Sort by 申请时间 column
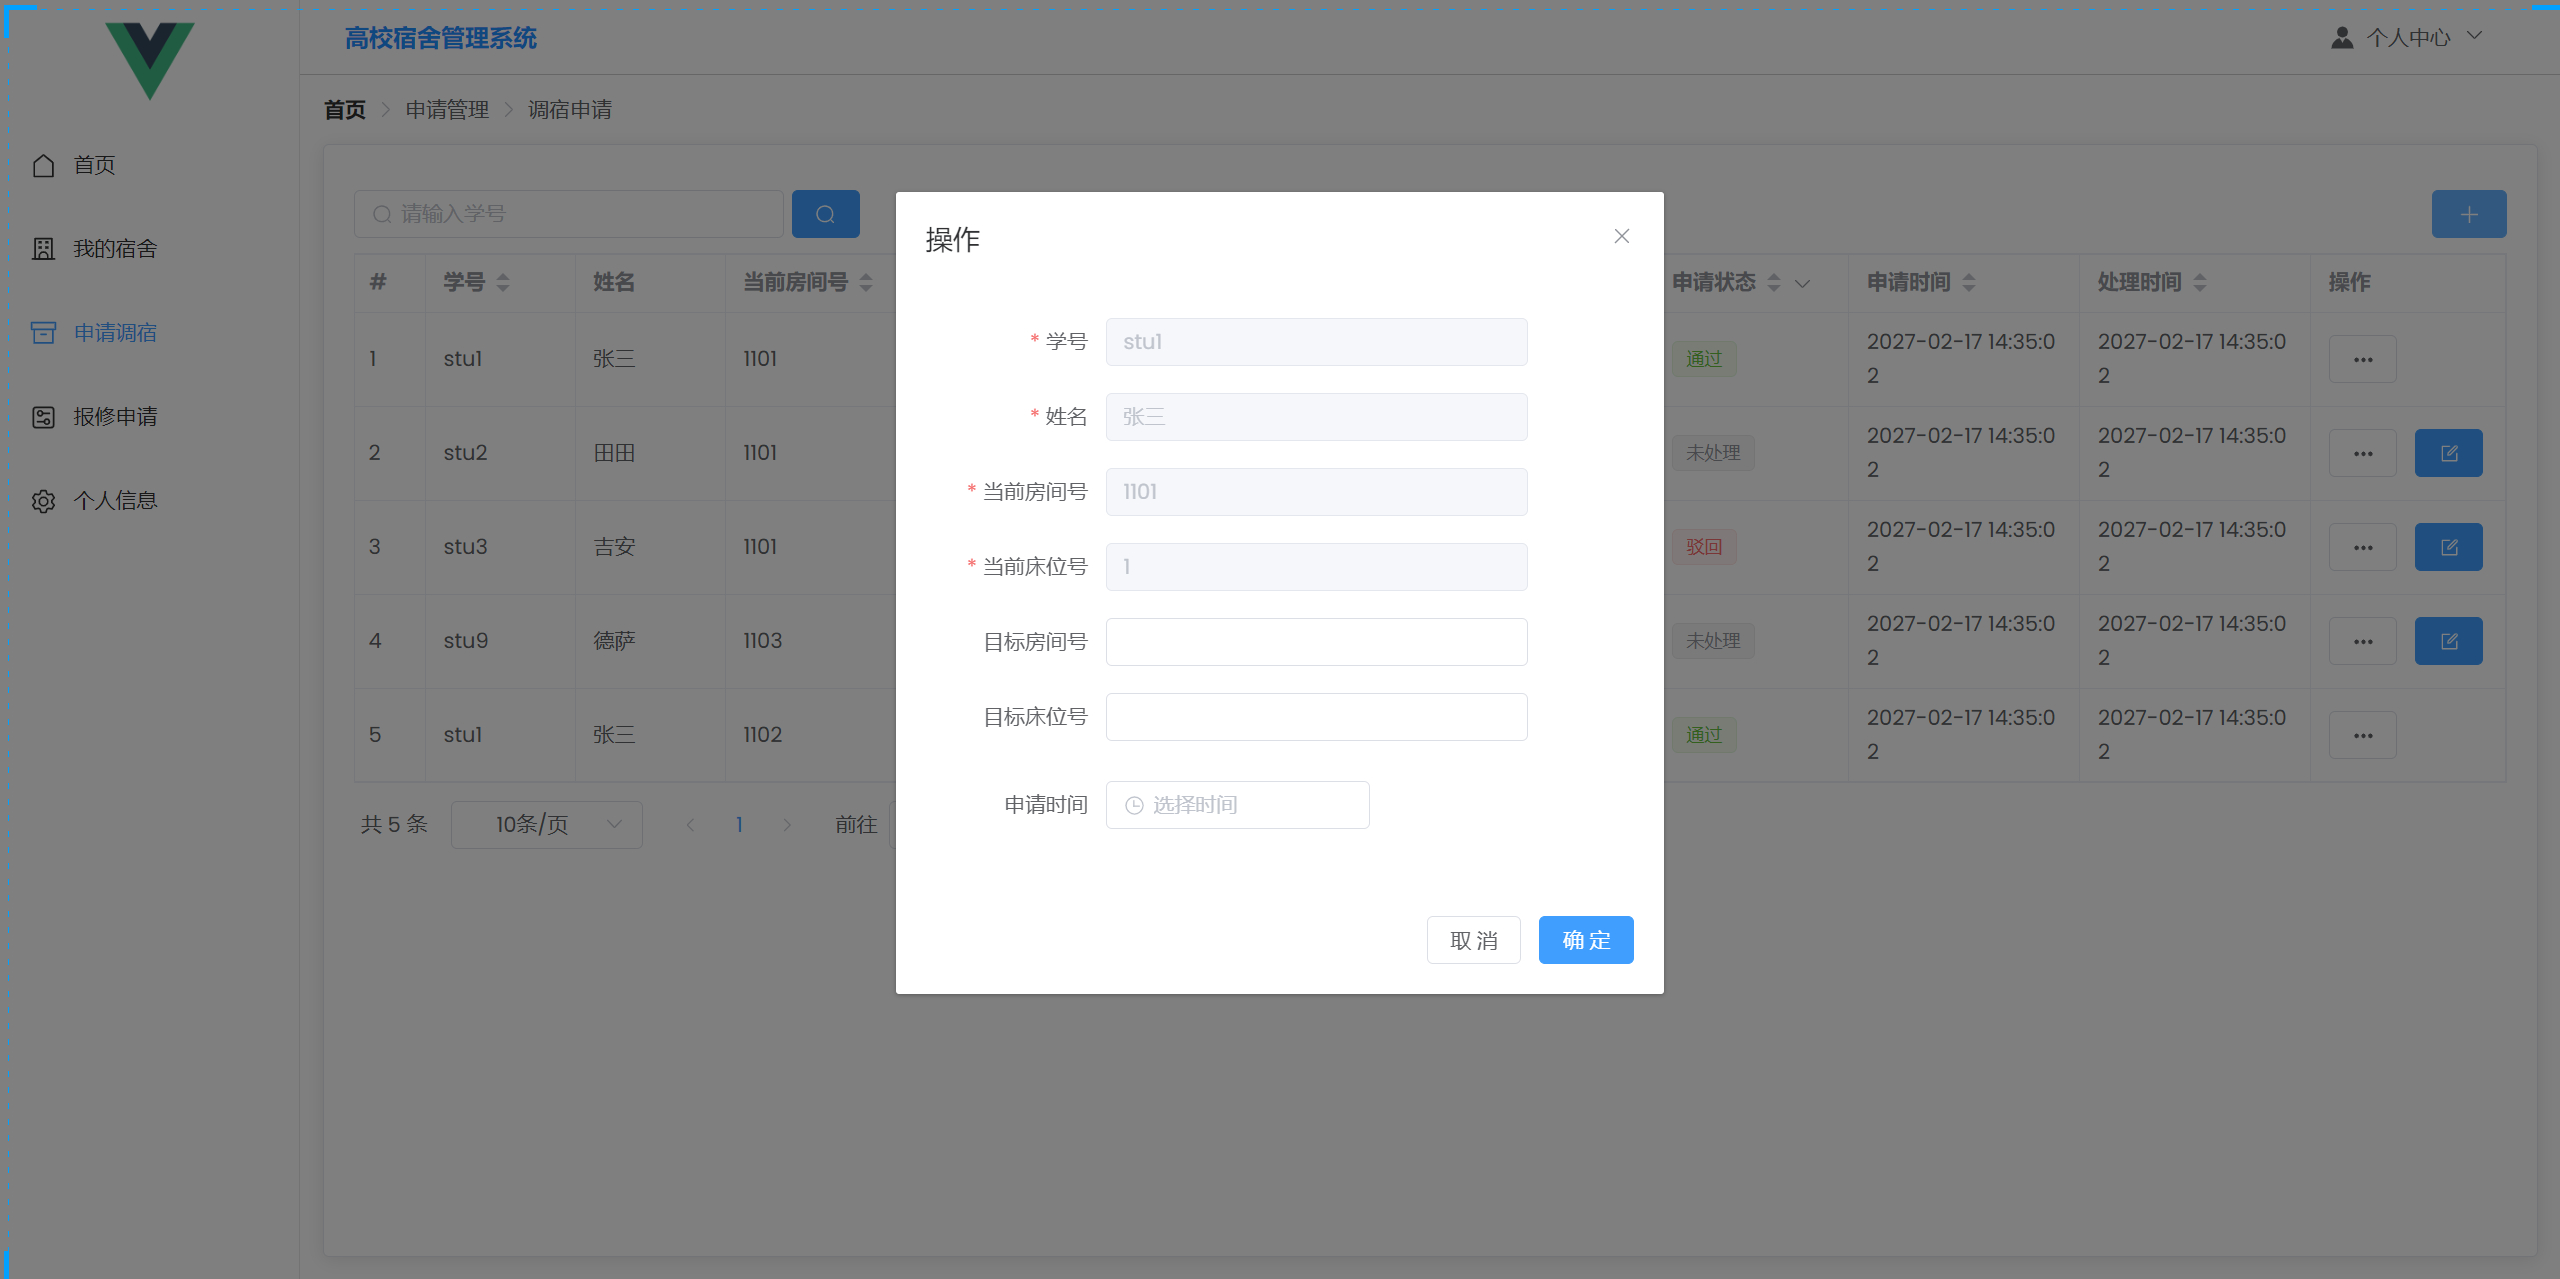The height and width of the screenshot is (1279, 2560). tap(1969, 283)
